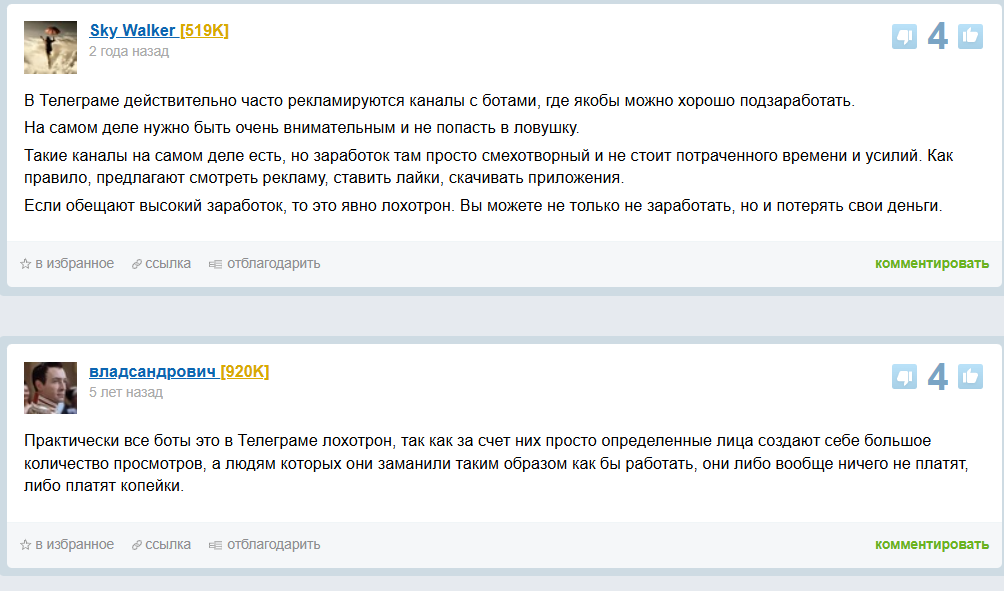Click chain link icon under Sky Walker's answer
Viewport: 1004px width, 591px height.
pos(137,264)
